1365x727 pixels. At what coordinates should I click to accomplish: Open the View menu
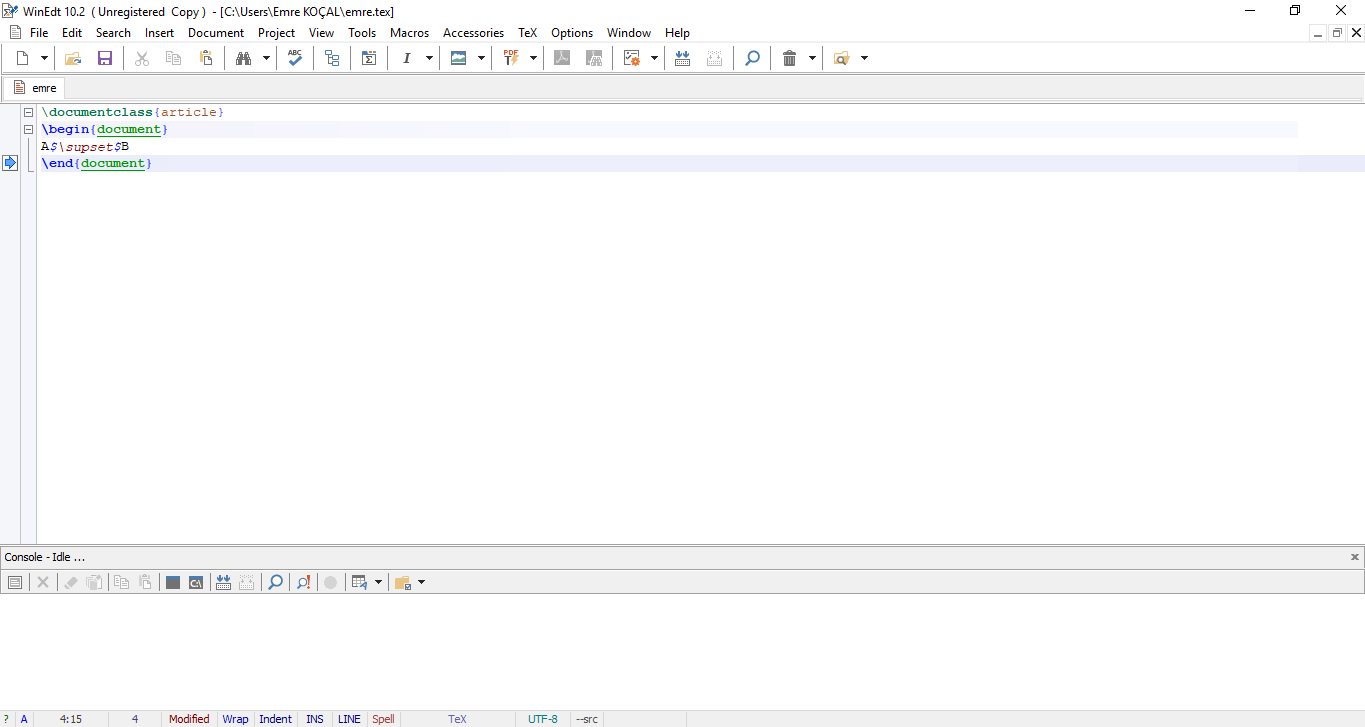(x=321, y=33)
